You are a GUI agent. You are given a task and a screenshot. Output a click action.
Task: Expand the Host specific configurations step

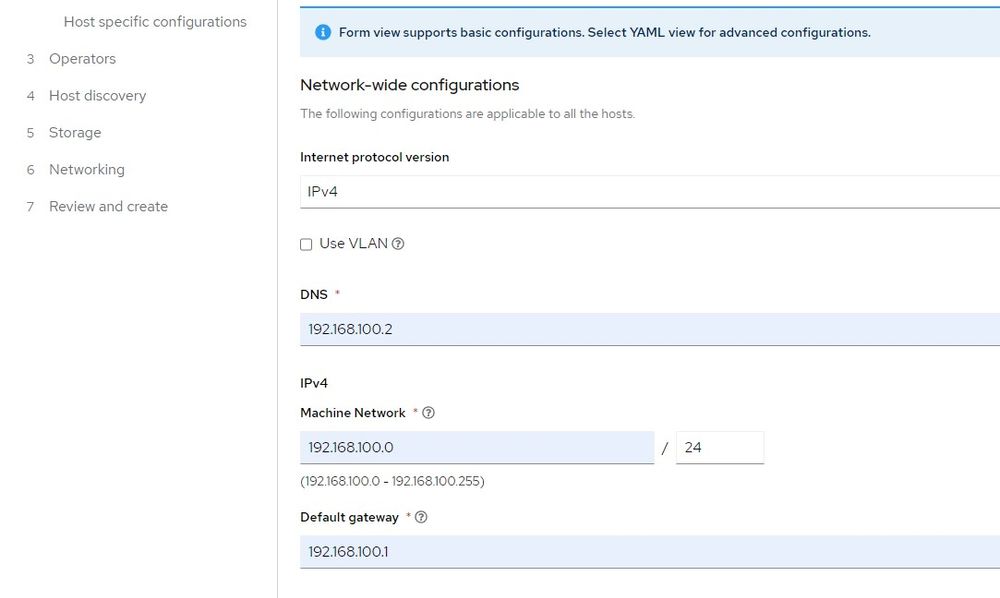[155, 21]
